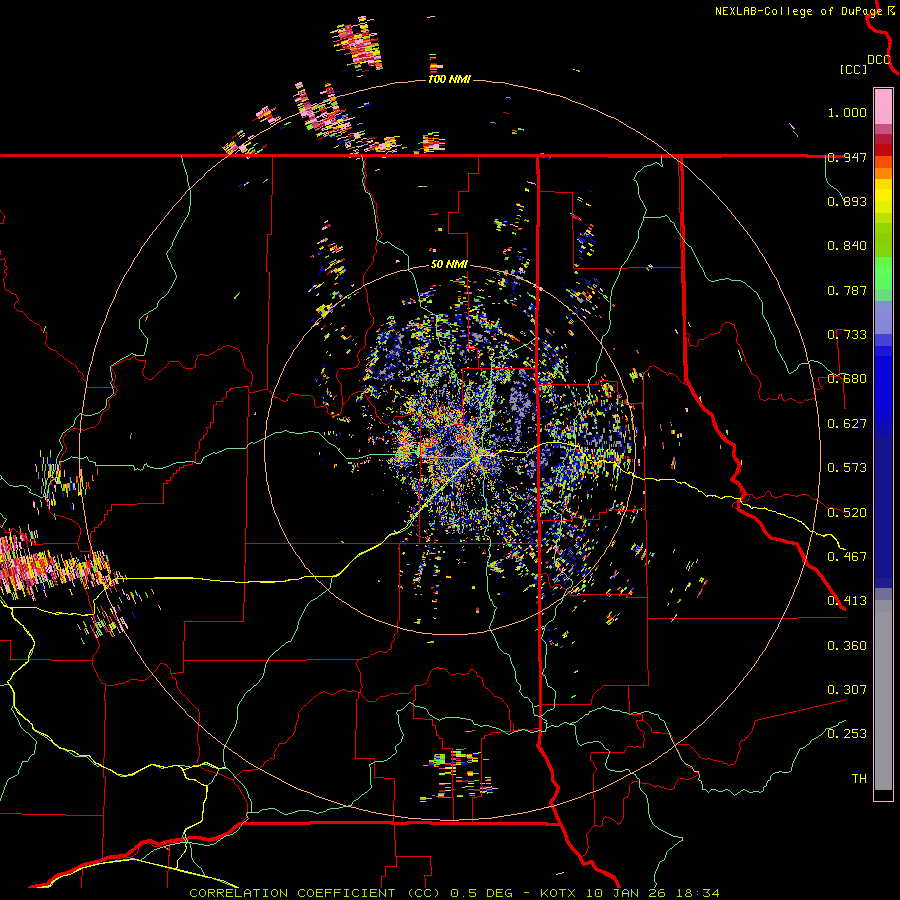900x900 pixels.
Task: Select the 0.840 legend value
Action: pyautogui.click(x=847, y=246)
